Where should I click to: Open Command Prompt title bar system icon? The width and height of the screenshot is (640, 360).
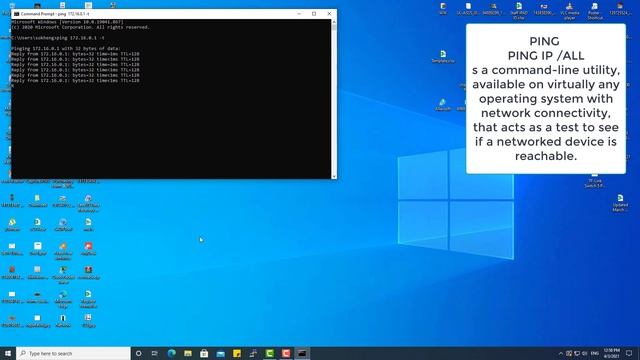click(16, 13)
